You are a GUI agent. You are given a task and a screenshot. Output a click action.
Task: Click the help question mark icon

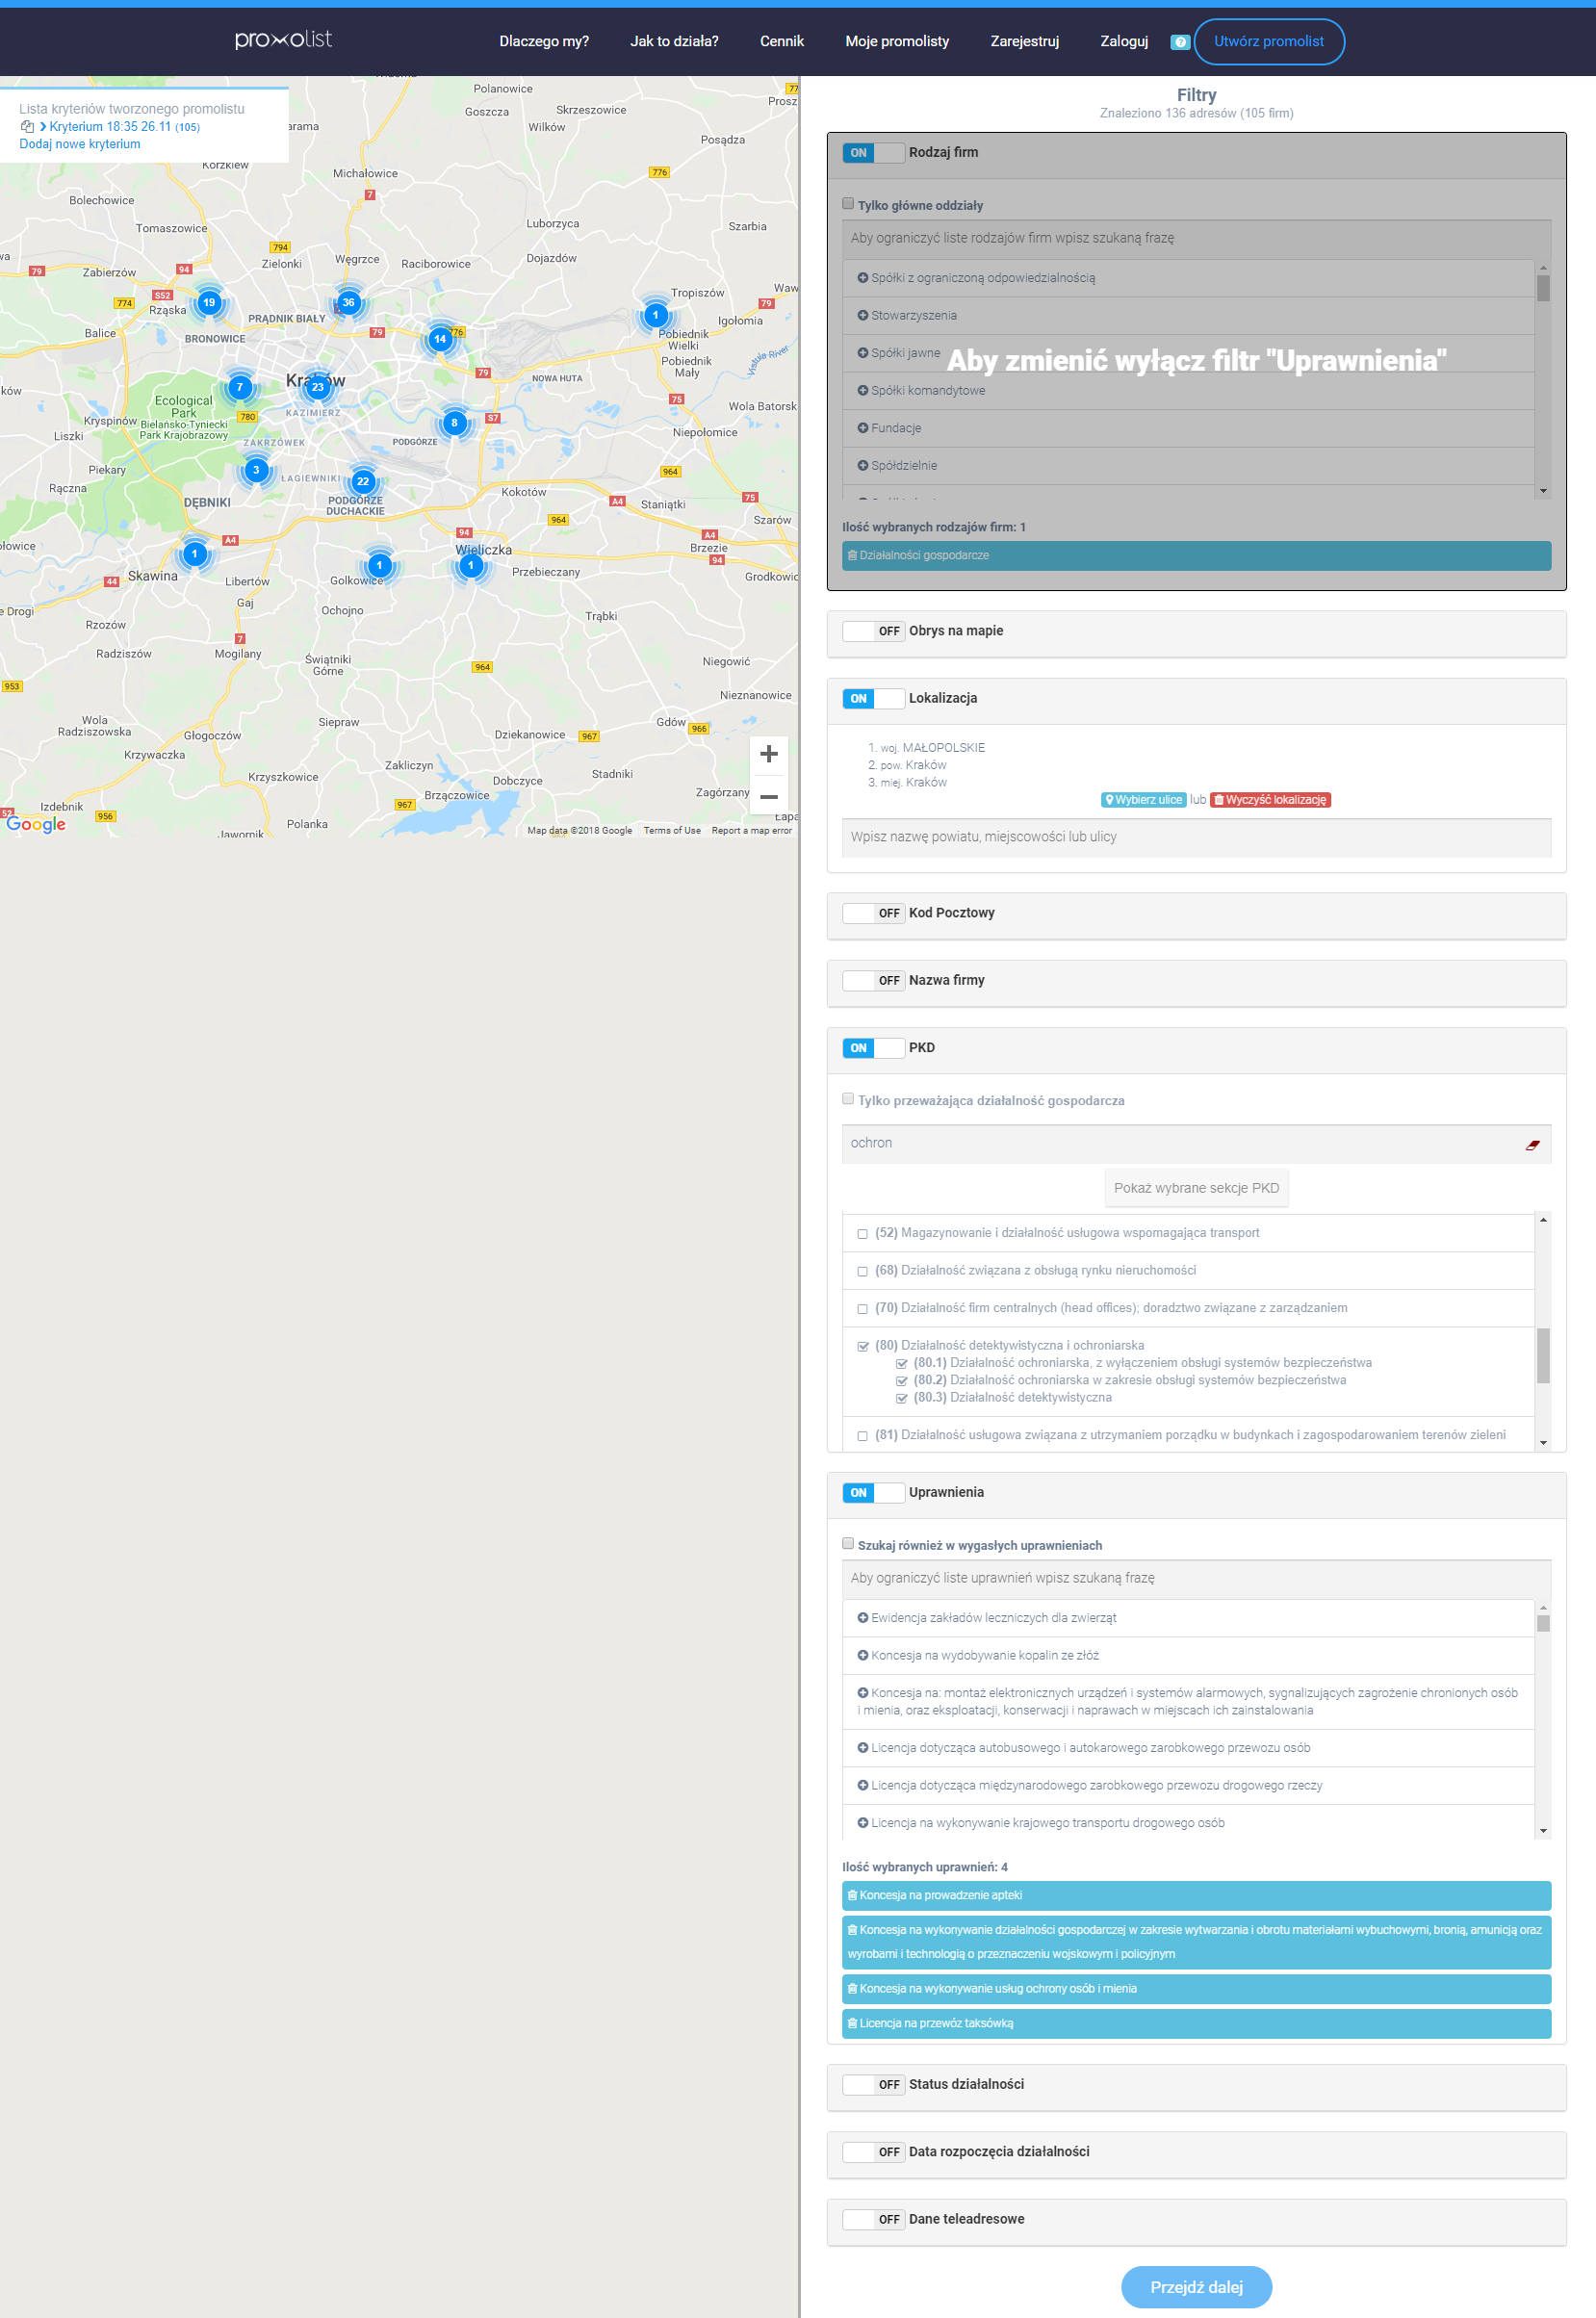1179,42
